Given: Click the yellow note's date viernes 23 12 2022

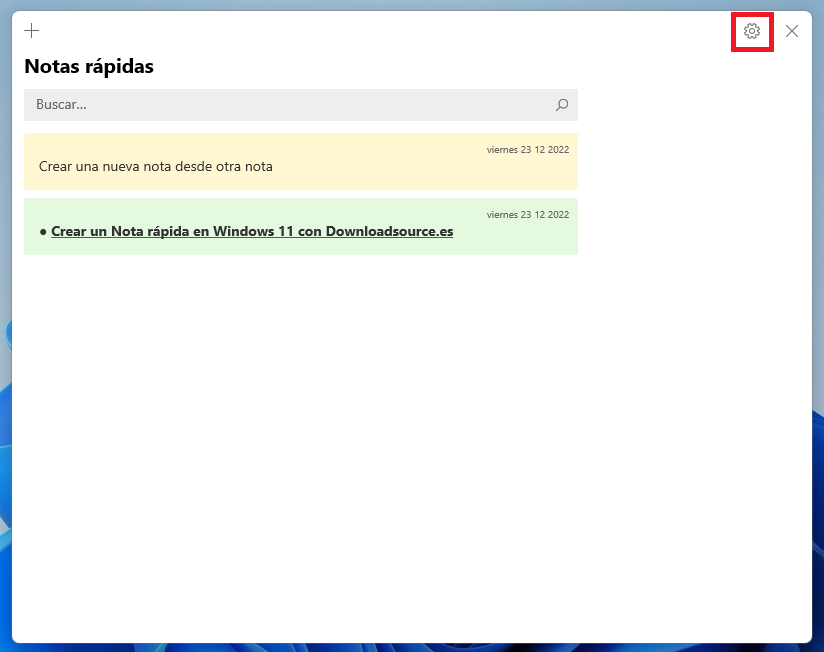Looking at the screenshot, I should click(528, 150).
